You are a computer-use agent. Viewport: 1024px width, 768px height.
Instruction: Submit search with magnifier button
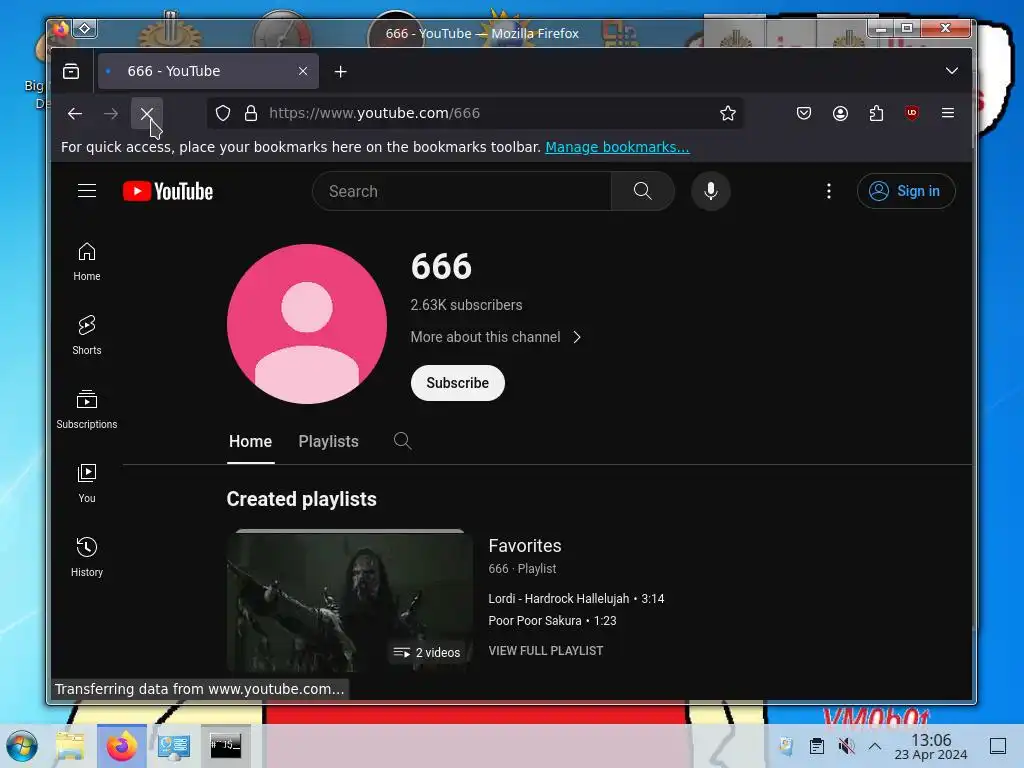click(643, 191)
